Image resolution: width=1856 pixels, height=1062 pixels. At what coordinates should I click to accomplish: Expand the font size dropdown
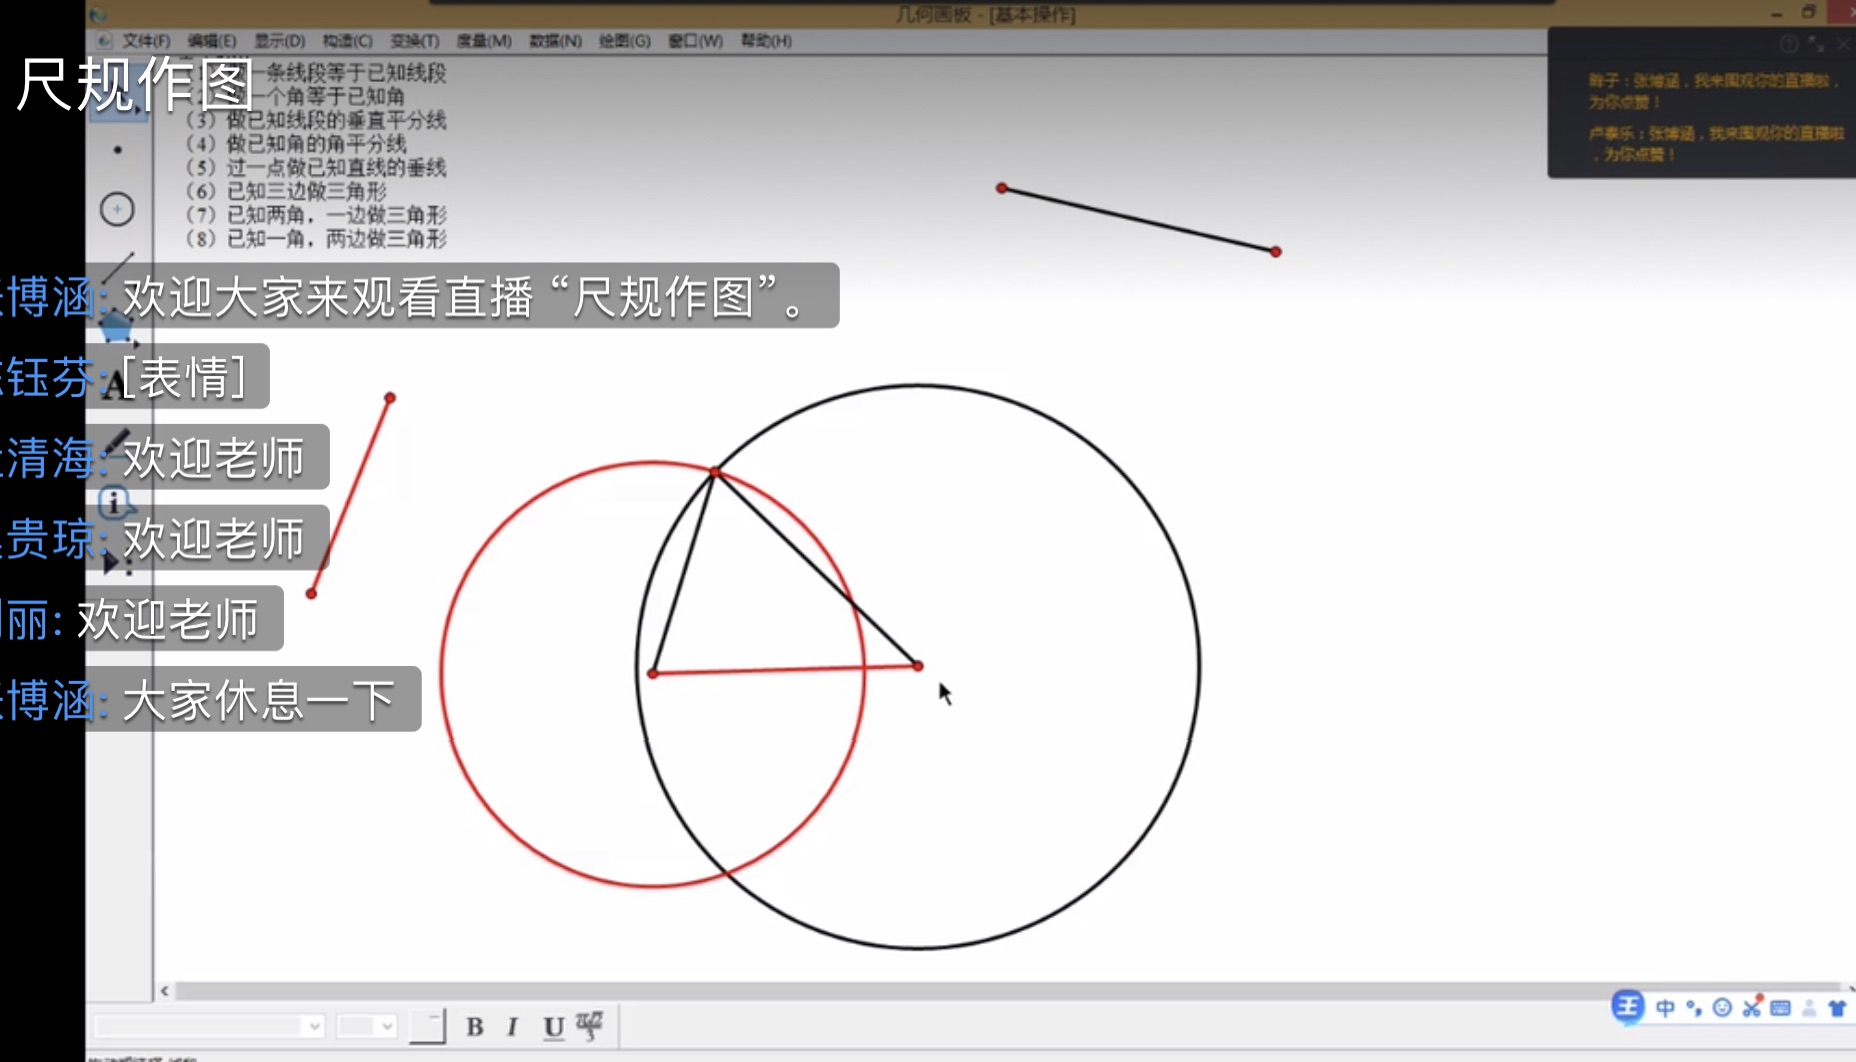(387, 1026)
